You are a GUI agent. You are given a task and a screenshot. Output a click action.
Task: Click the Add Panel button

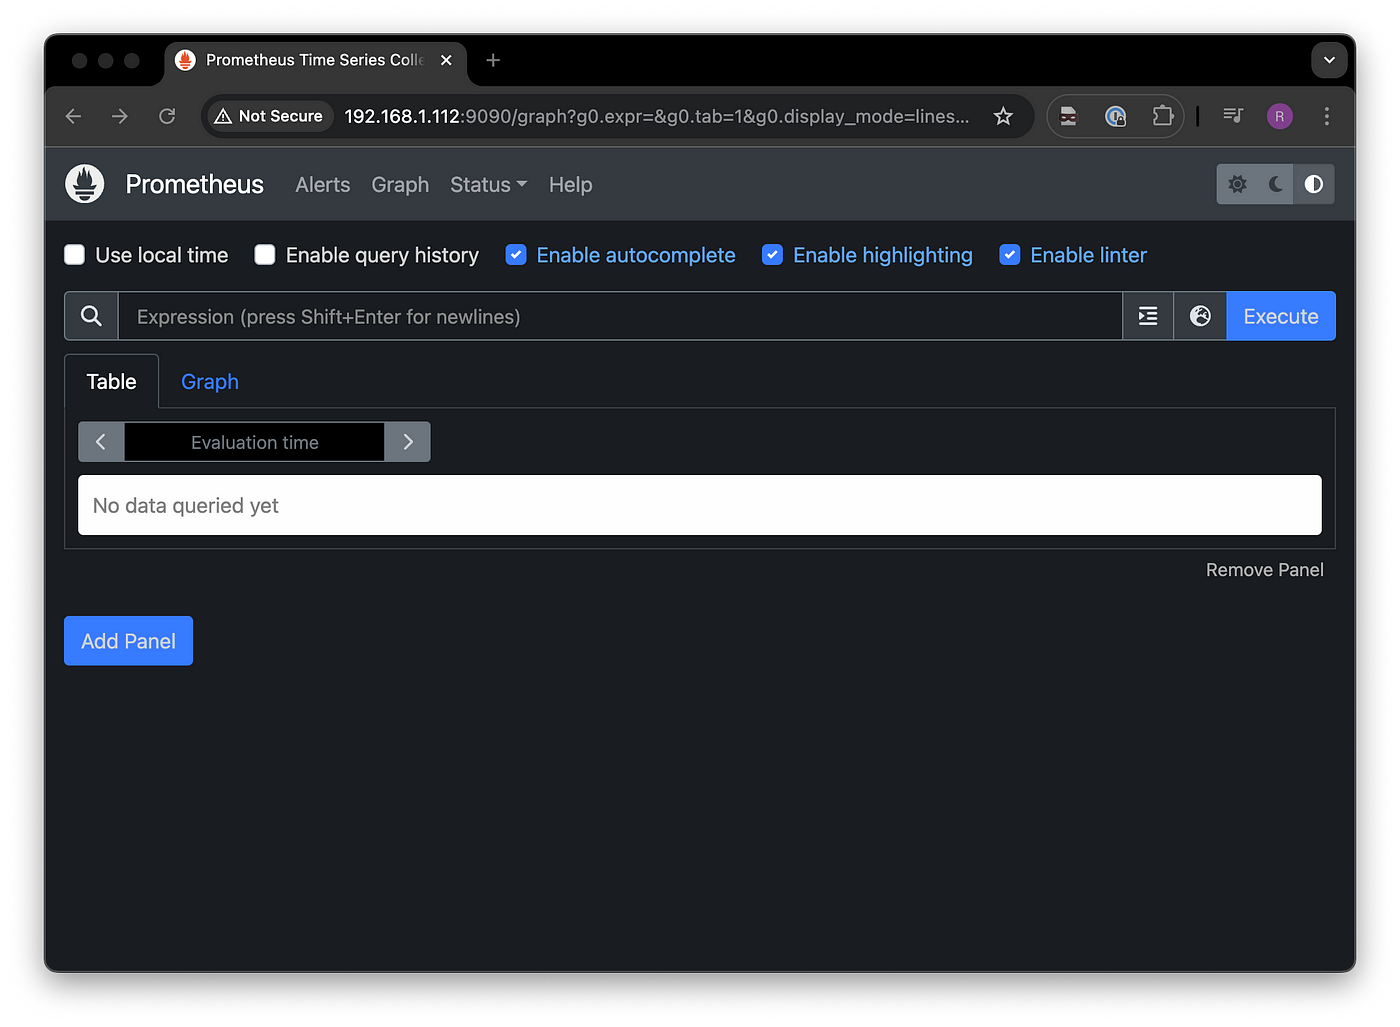tap(128, 641)
